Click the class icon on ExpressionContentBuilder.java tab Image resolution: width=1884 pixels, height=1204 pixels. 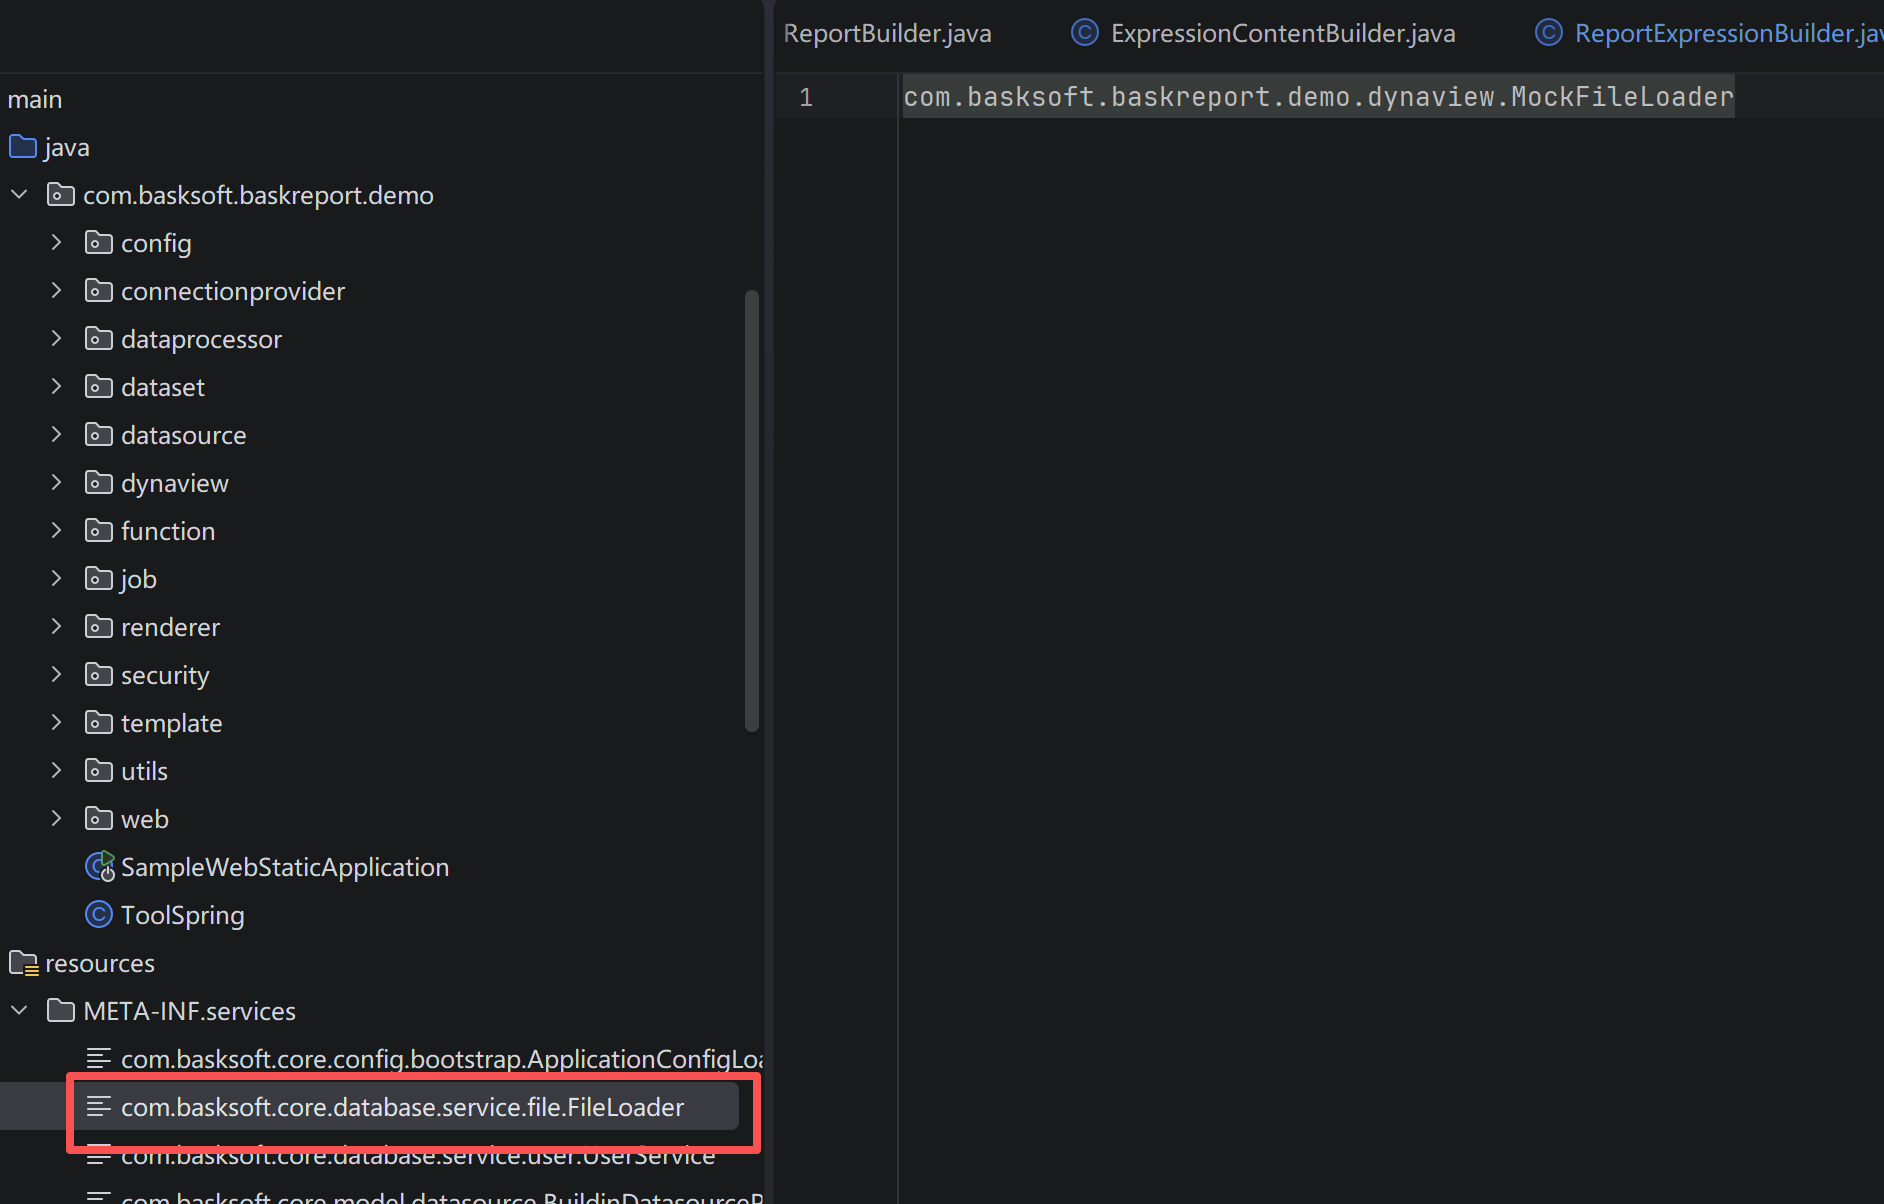(x=1084, y=32)
